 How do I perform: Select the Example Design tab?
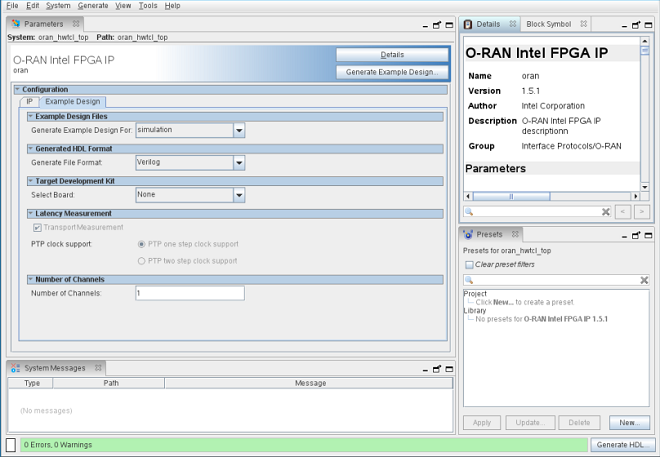(73, 101)
